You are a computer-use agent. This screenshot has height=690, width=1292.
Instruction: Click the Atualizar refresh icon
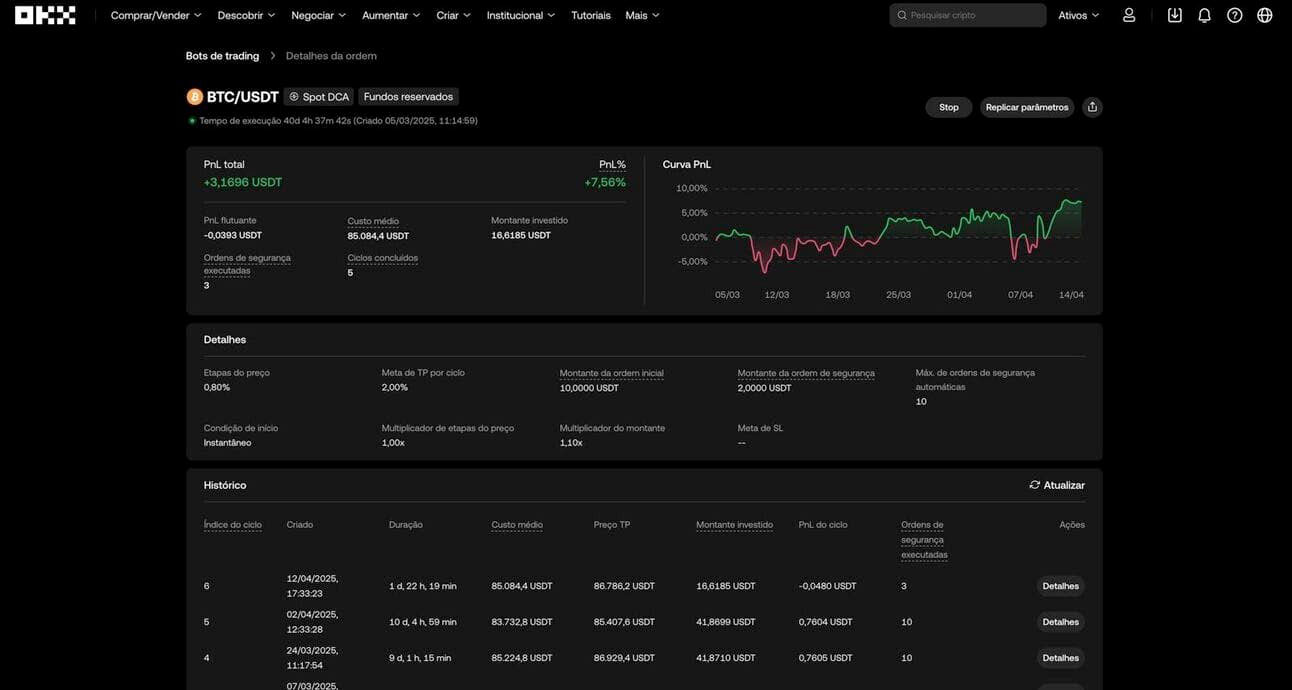click(x=1035, y=485)
